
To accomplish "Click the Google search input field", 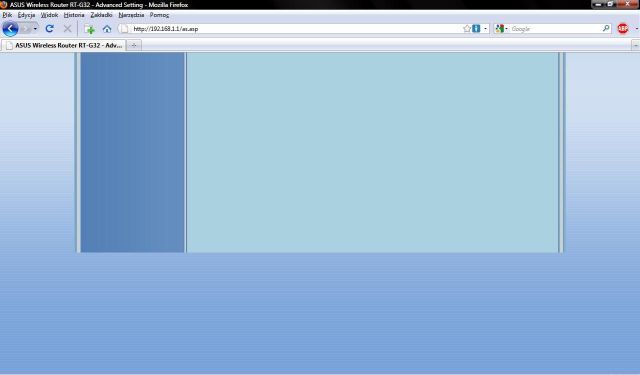I will 555,29.
